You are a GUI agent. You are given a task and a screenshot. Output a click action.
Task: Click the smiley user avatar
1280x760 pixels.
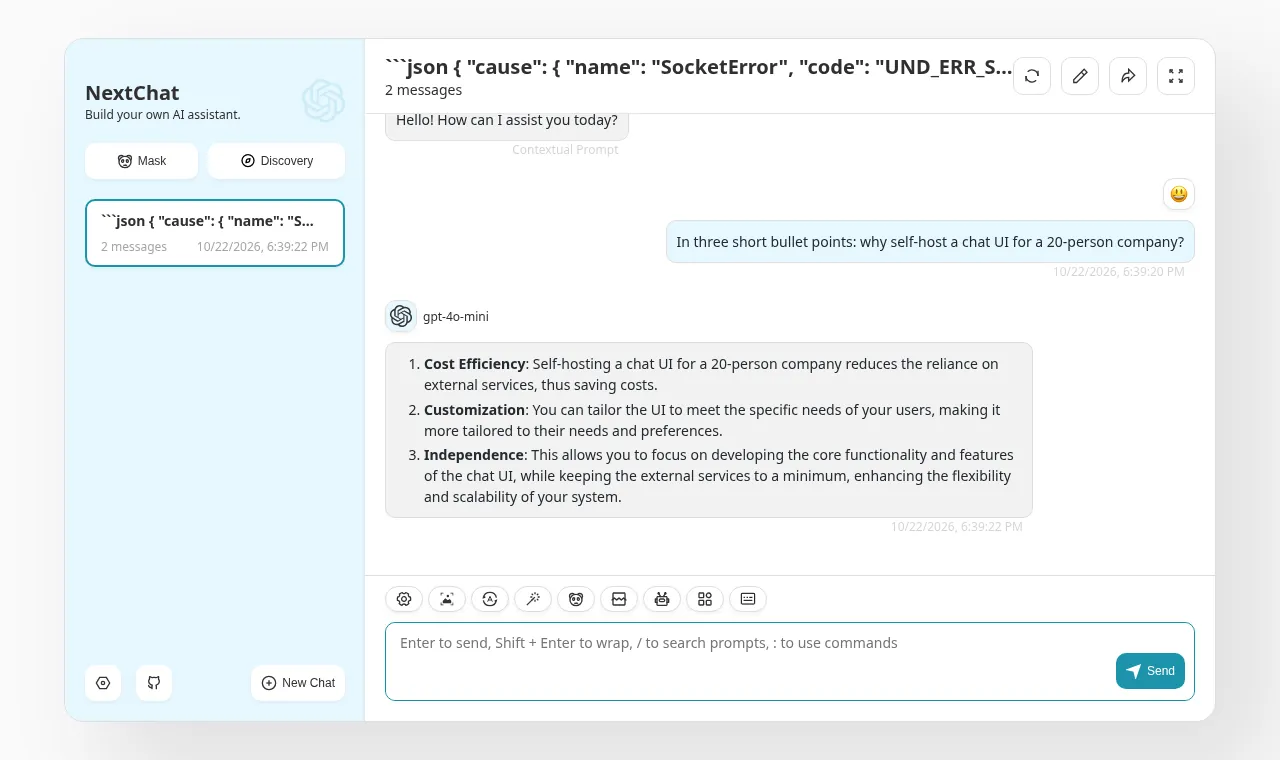pyautogui.click(x=1179, y=194)
